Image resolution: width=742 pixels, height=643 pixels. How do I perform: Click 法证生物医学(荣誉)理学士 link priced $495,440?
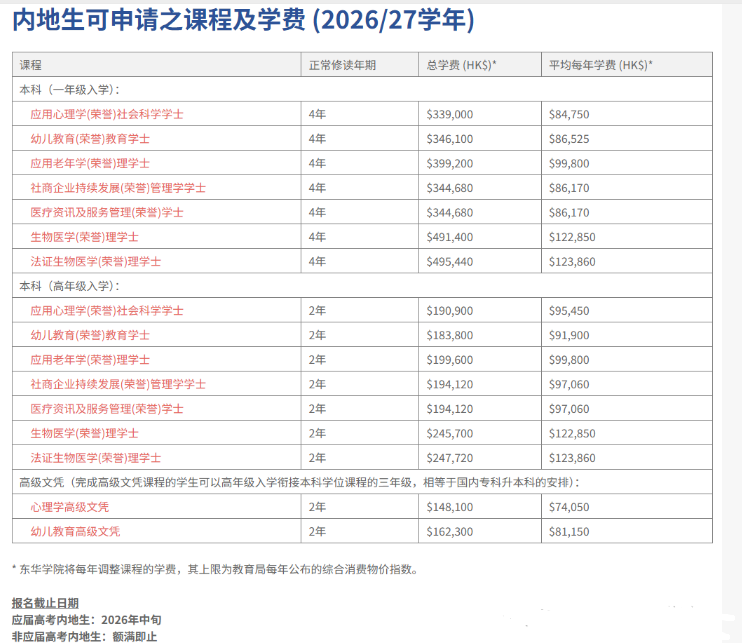[x=95, y=261]
